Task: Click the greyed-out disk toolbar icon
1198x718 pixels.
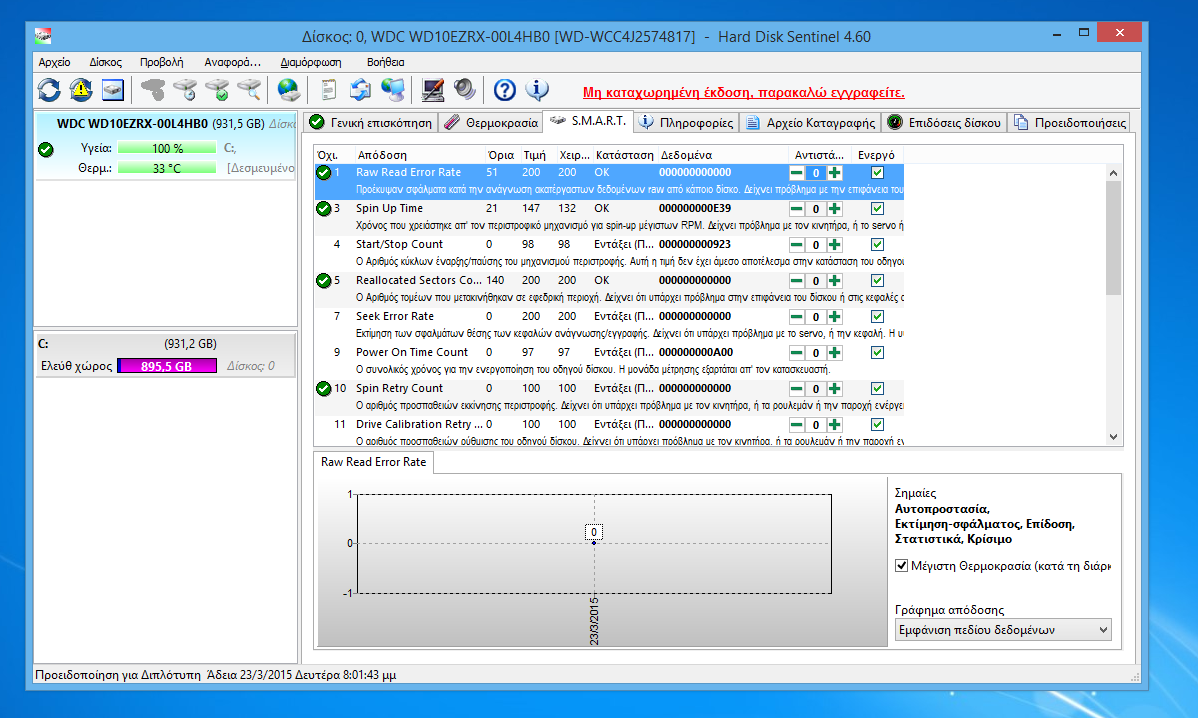Action: (153, 90)
